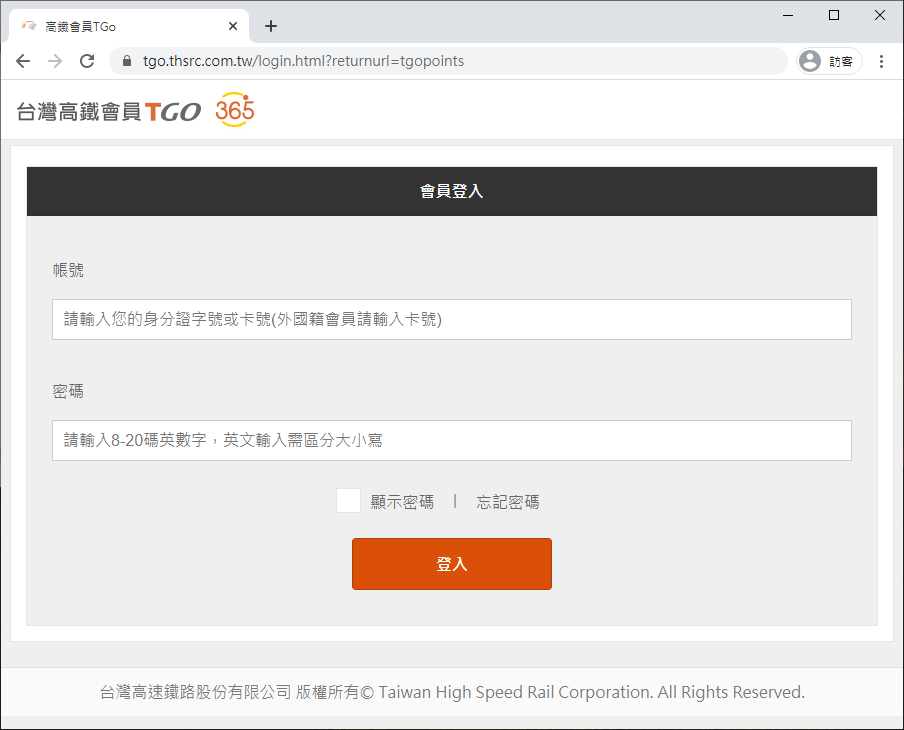
Task: Reload the TGo login page
Action: tap(87, 61)
